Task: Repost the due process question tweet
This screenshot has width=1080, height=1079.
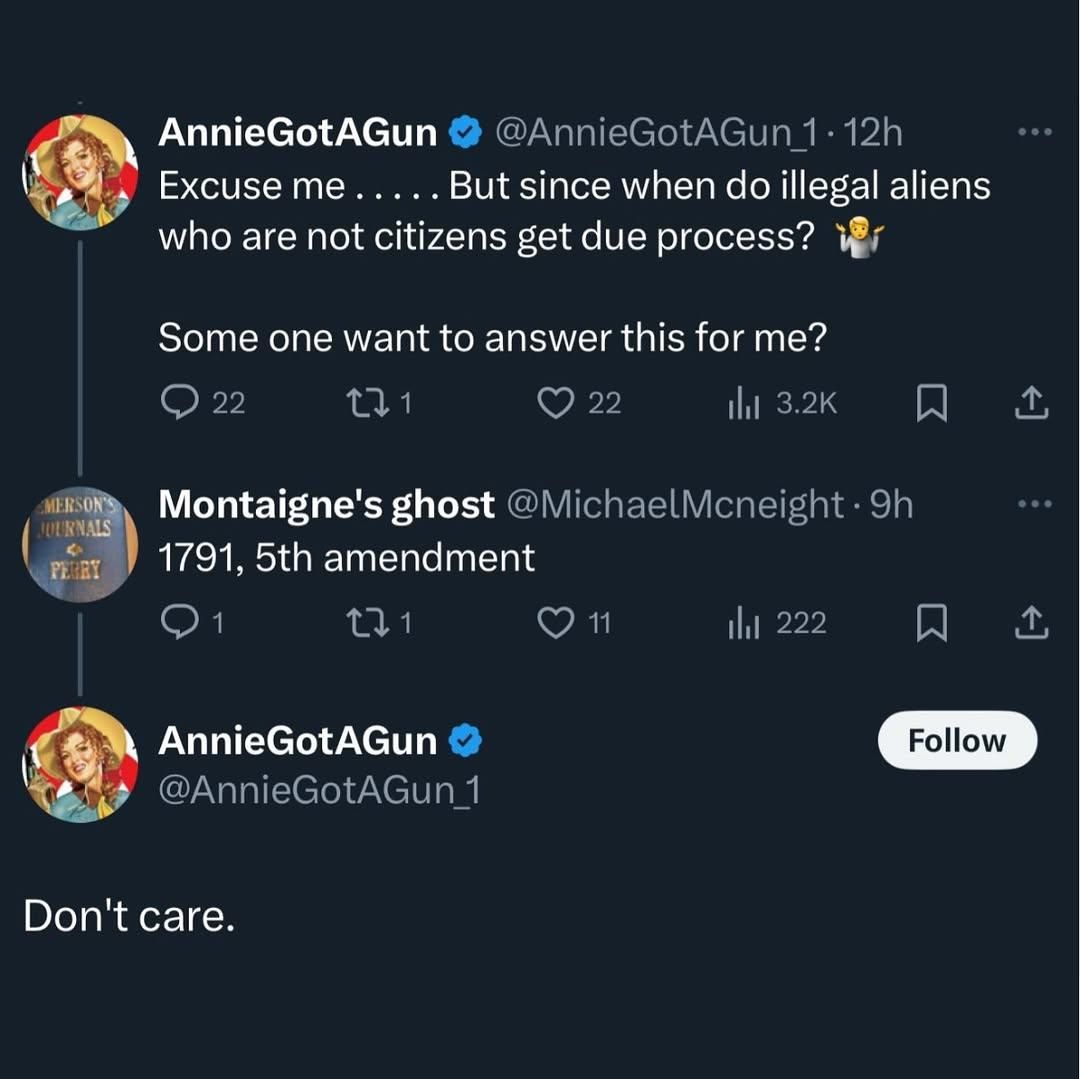Action: [357, 403]
